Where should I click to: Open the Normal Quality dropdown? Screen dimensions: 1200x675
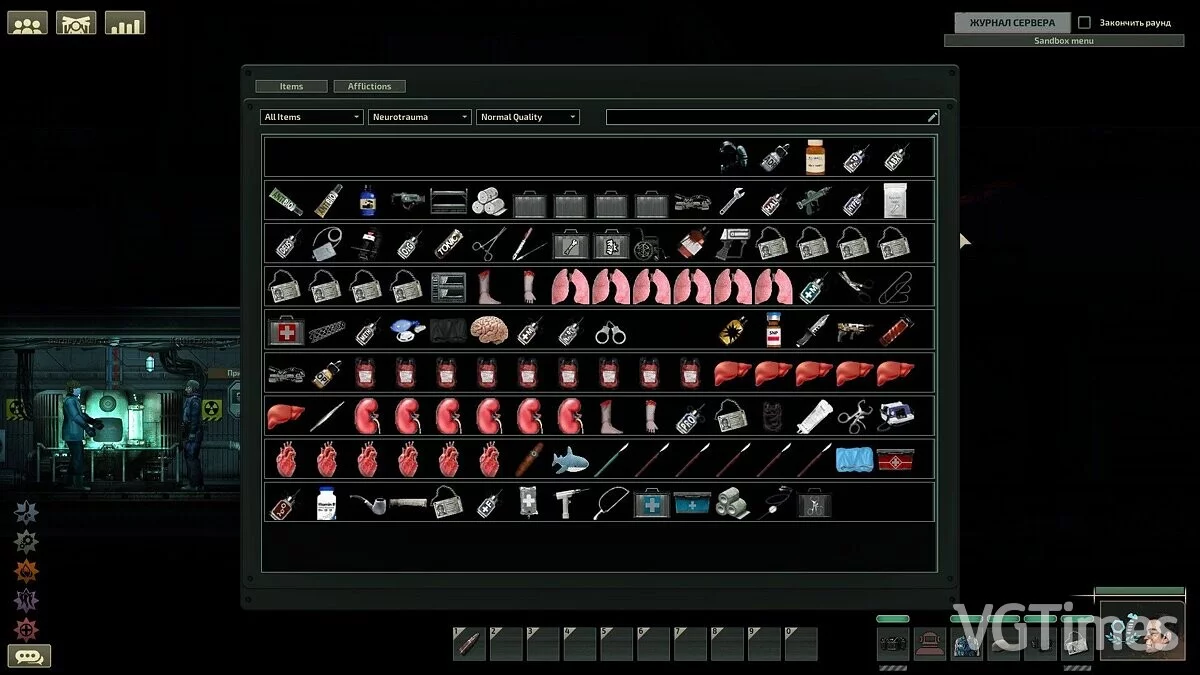tap(528, 117)
